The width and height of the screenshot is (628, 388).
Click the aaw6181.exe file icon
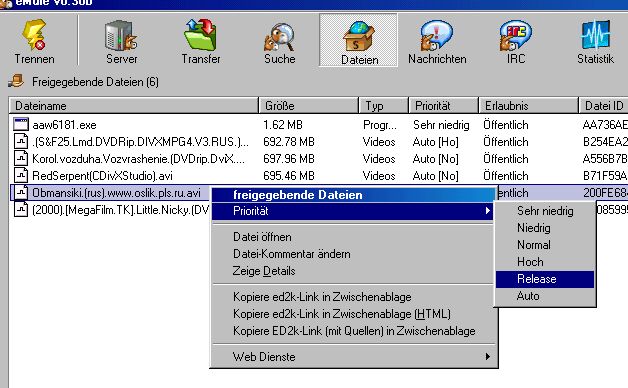click(x=21, y=125)
